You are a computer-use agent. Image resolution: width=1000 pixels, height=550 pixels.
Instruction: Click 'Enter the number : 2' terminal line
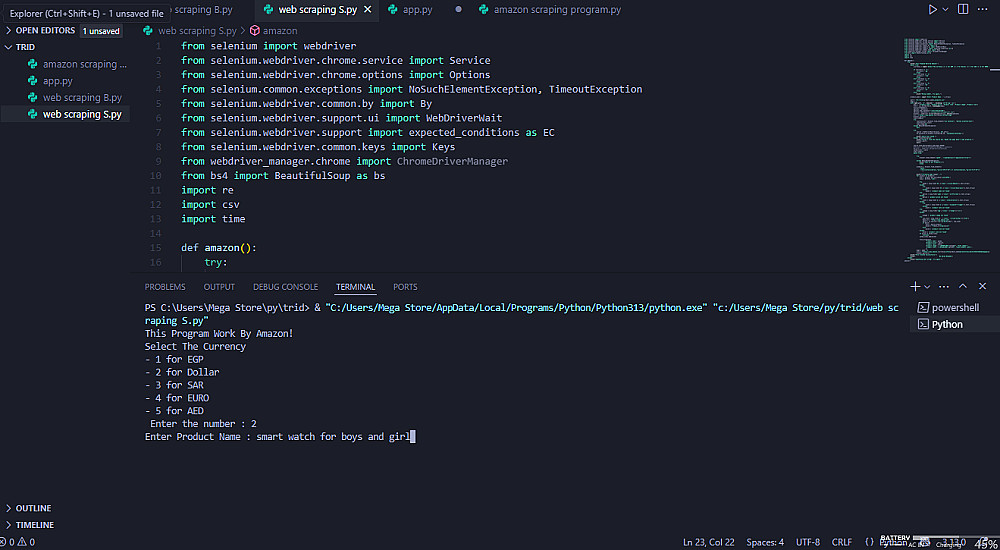pyautogui.click(x=203, y=424)
